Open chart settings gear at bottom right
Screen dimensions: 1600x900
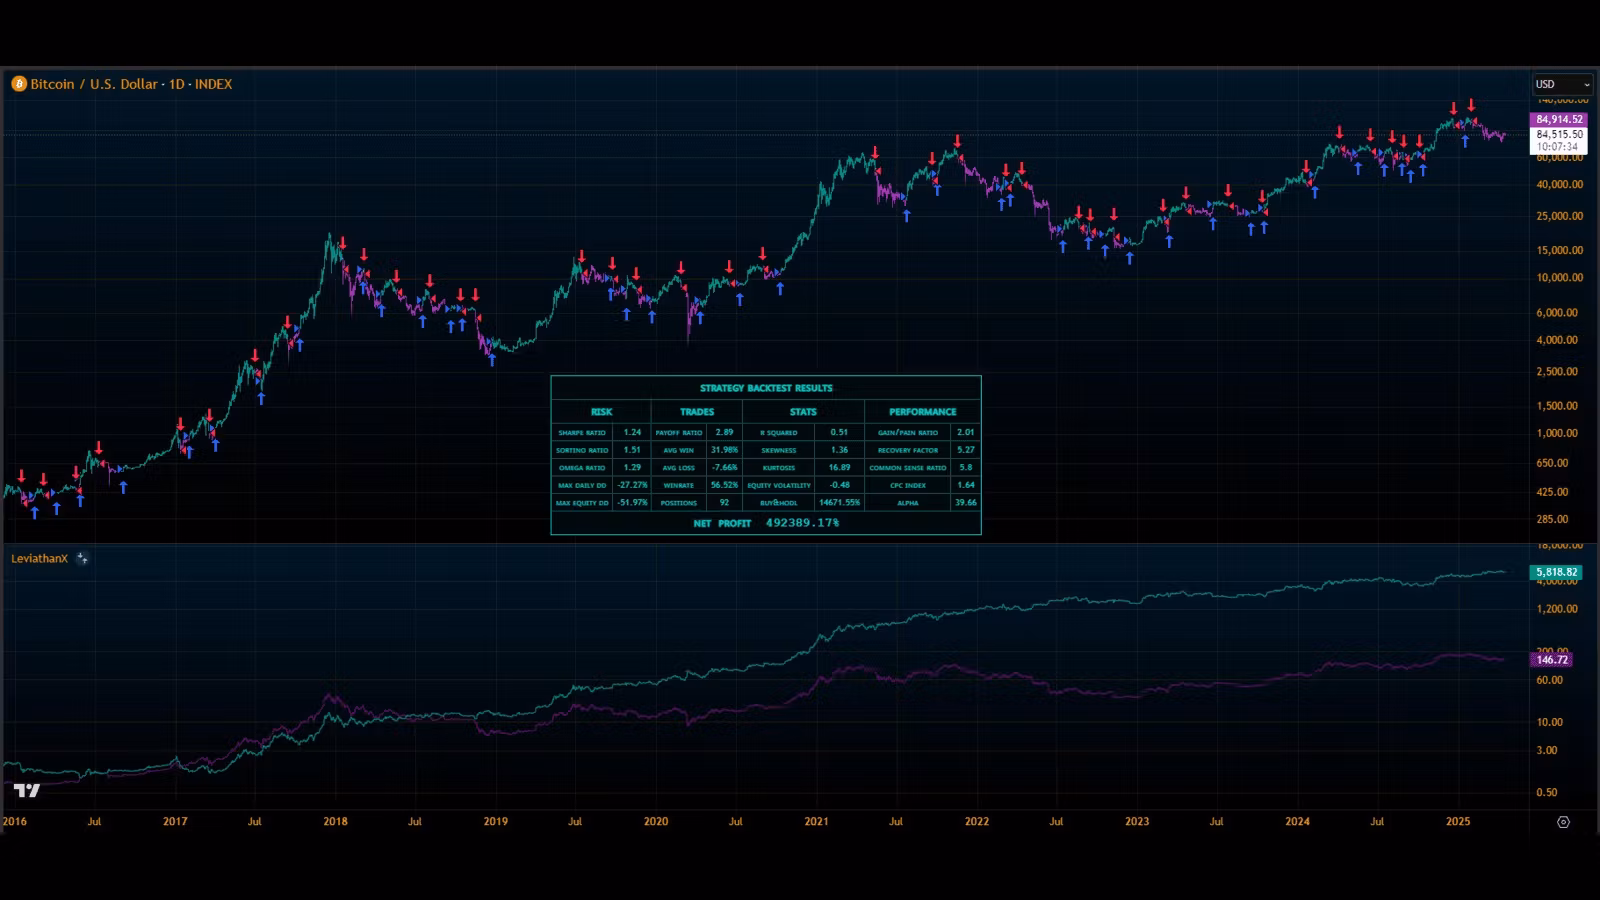(1563, 822)
